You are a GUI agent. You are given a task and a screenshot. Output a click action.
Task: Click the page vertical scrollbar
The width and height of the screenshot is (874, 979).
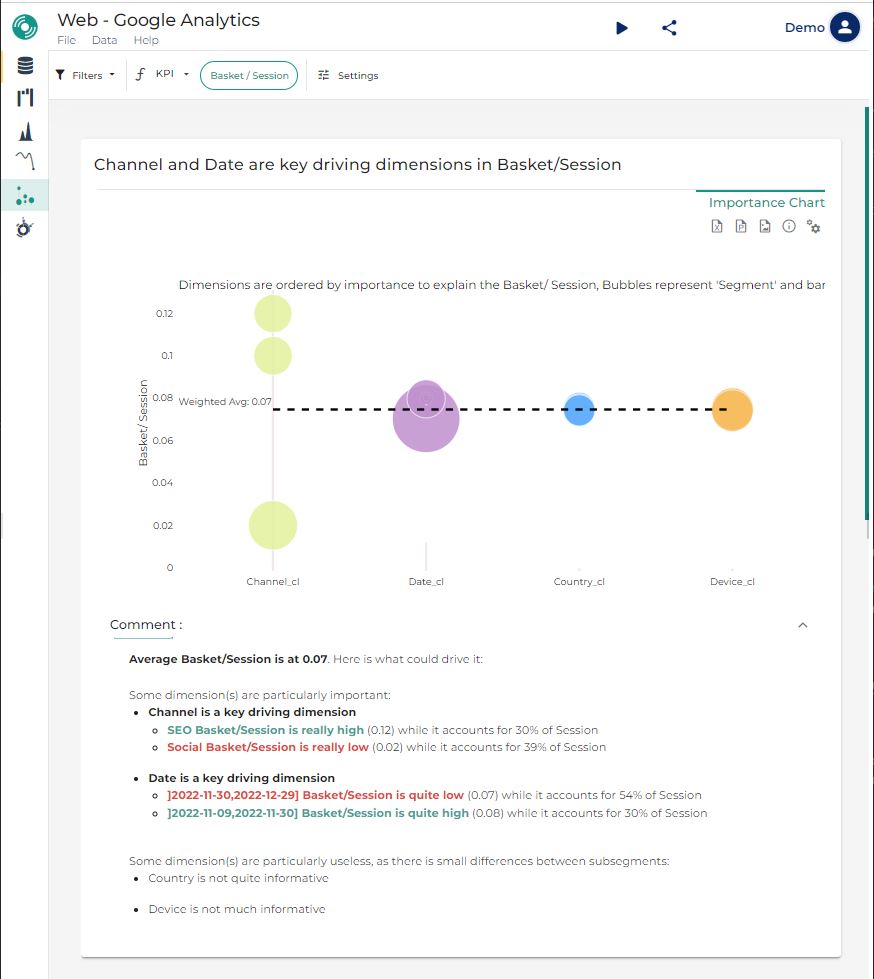coord(867,312)
